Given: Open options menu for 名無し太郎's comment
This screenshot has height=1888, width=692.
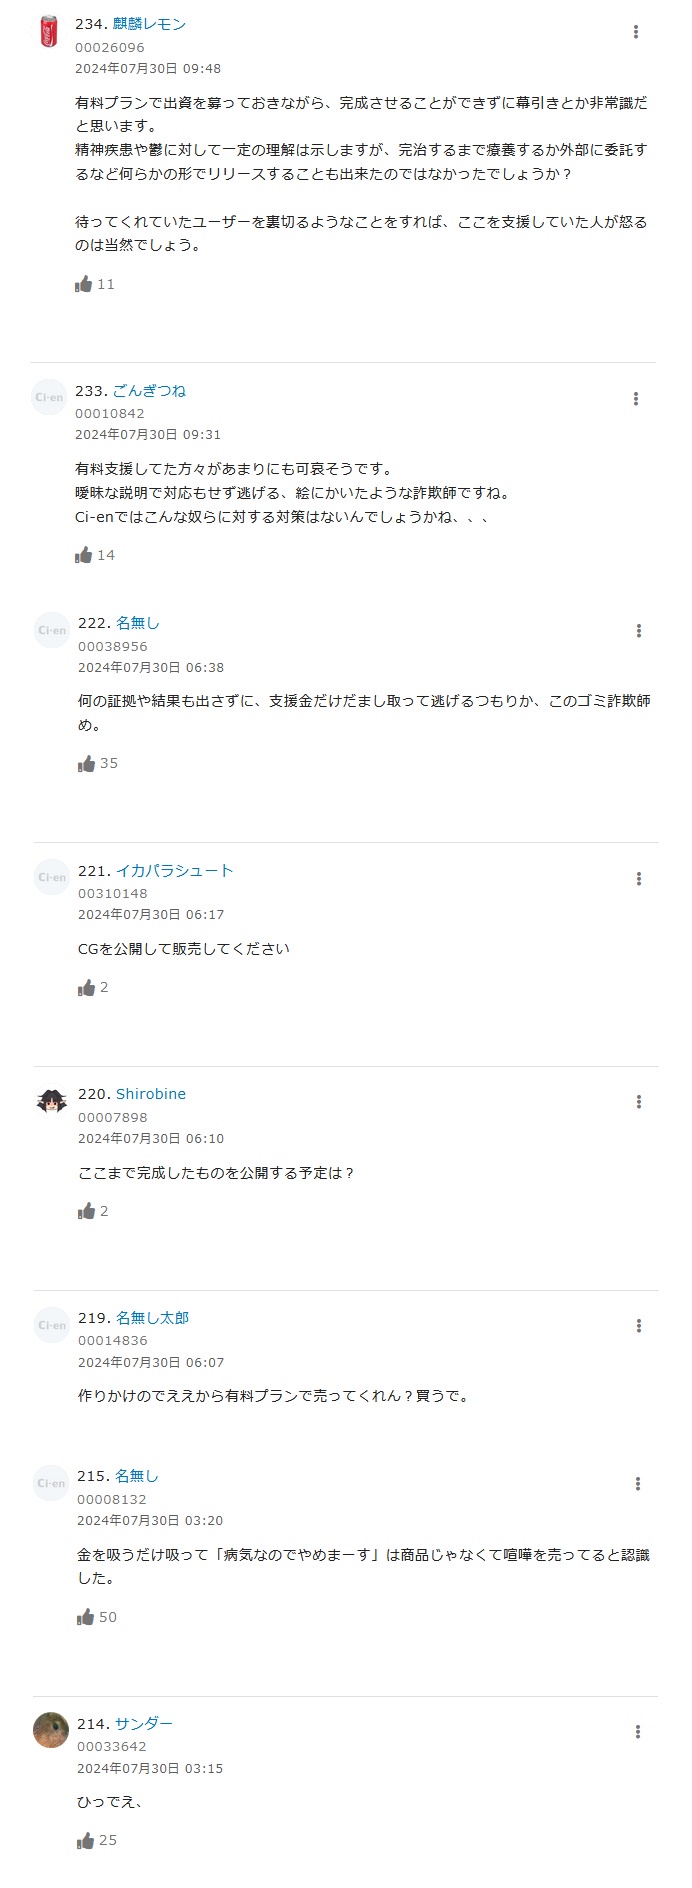Looking at the screenshot, I should click(639, 1326).
